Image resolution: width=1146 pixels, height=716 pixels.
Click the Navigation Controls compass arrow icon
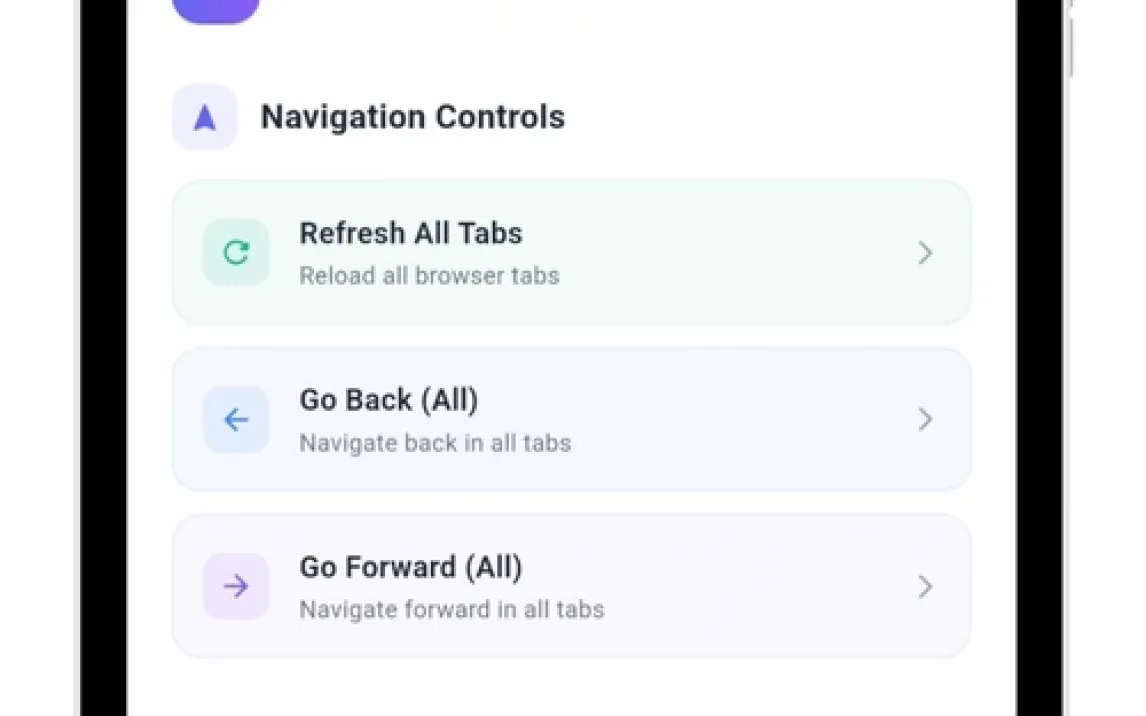205,118
